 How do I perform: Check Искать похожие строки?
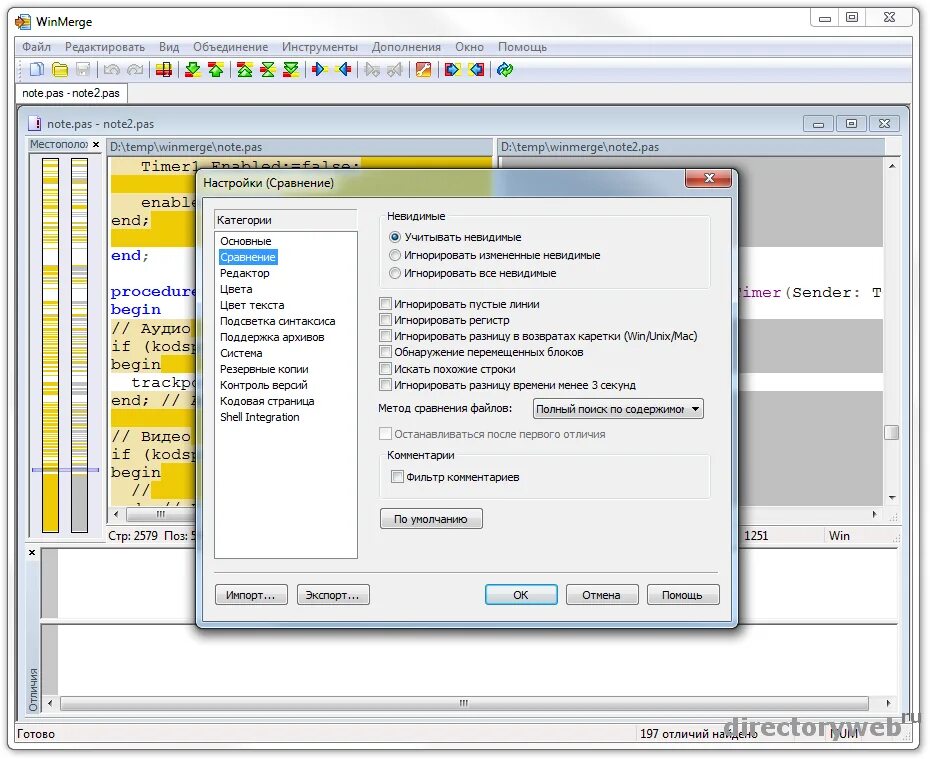385,368
